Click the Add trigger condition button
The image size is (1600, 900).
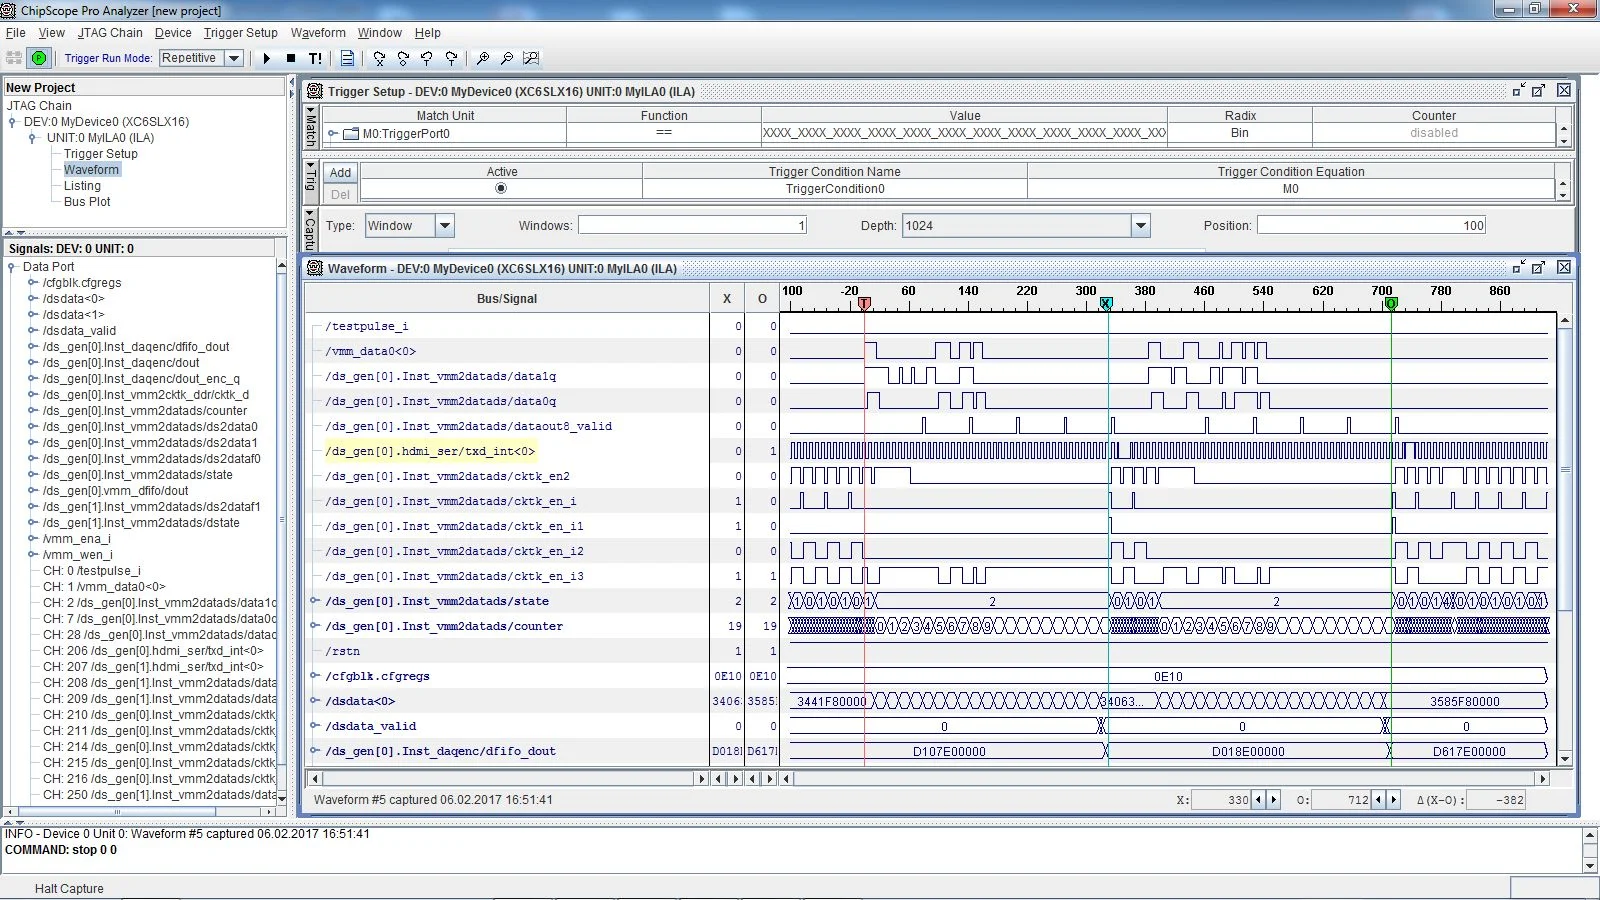pyautogui.click(x=340, y=172)
